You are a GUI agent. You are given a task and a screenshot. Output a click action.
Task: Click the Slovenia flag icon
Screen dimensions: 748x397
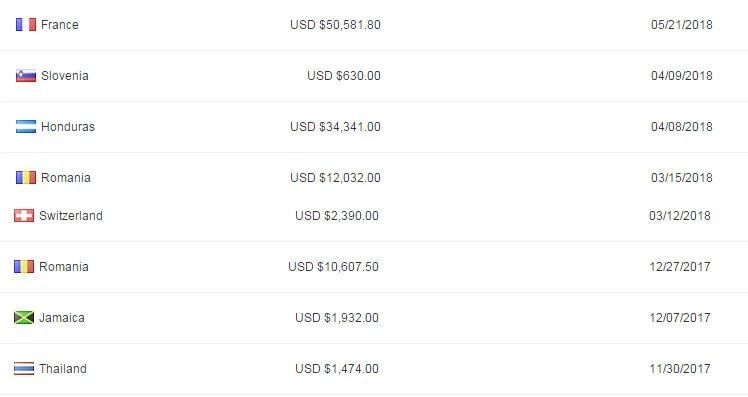[26, 75]
